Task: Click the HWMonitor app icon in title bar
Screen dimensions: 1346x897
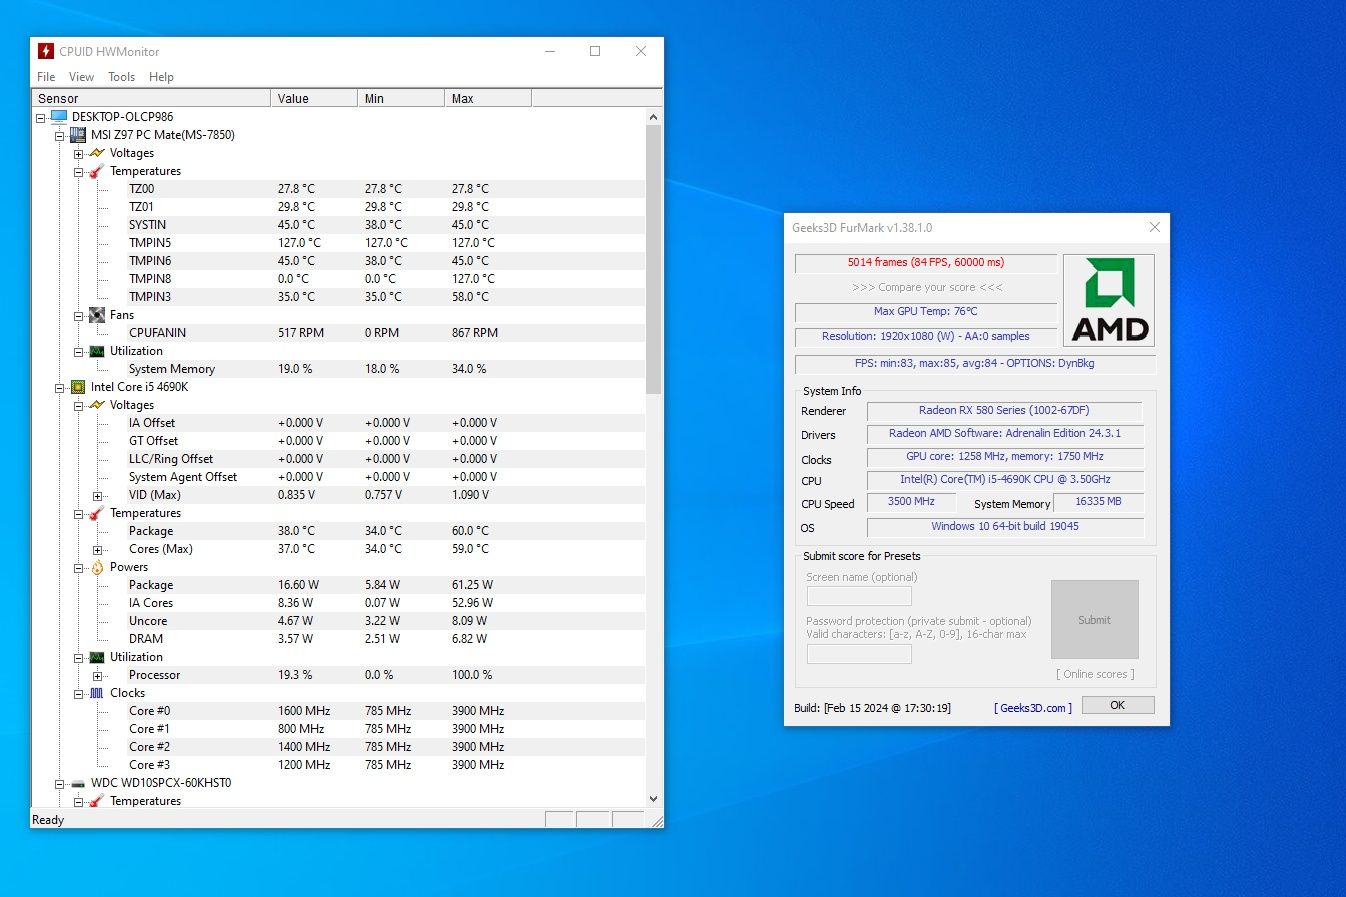Action: [45, 51]
